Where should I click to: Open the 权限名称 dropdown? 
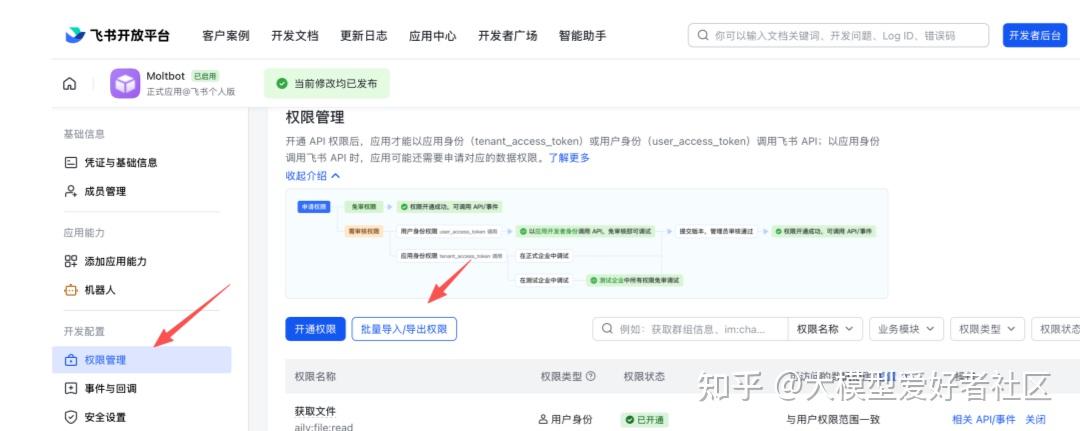coord(825,329)
